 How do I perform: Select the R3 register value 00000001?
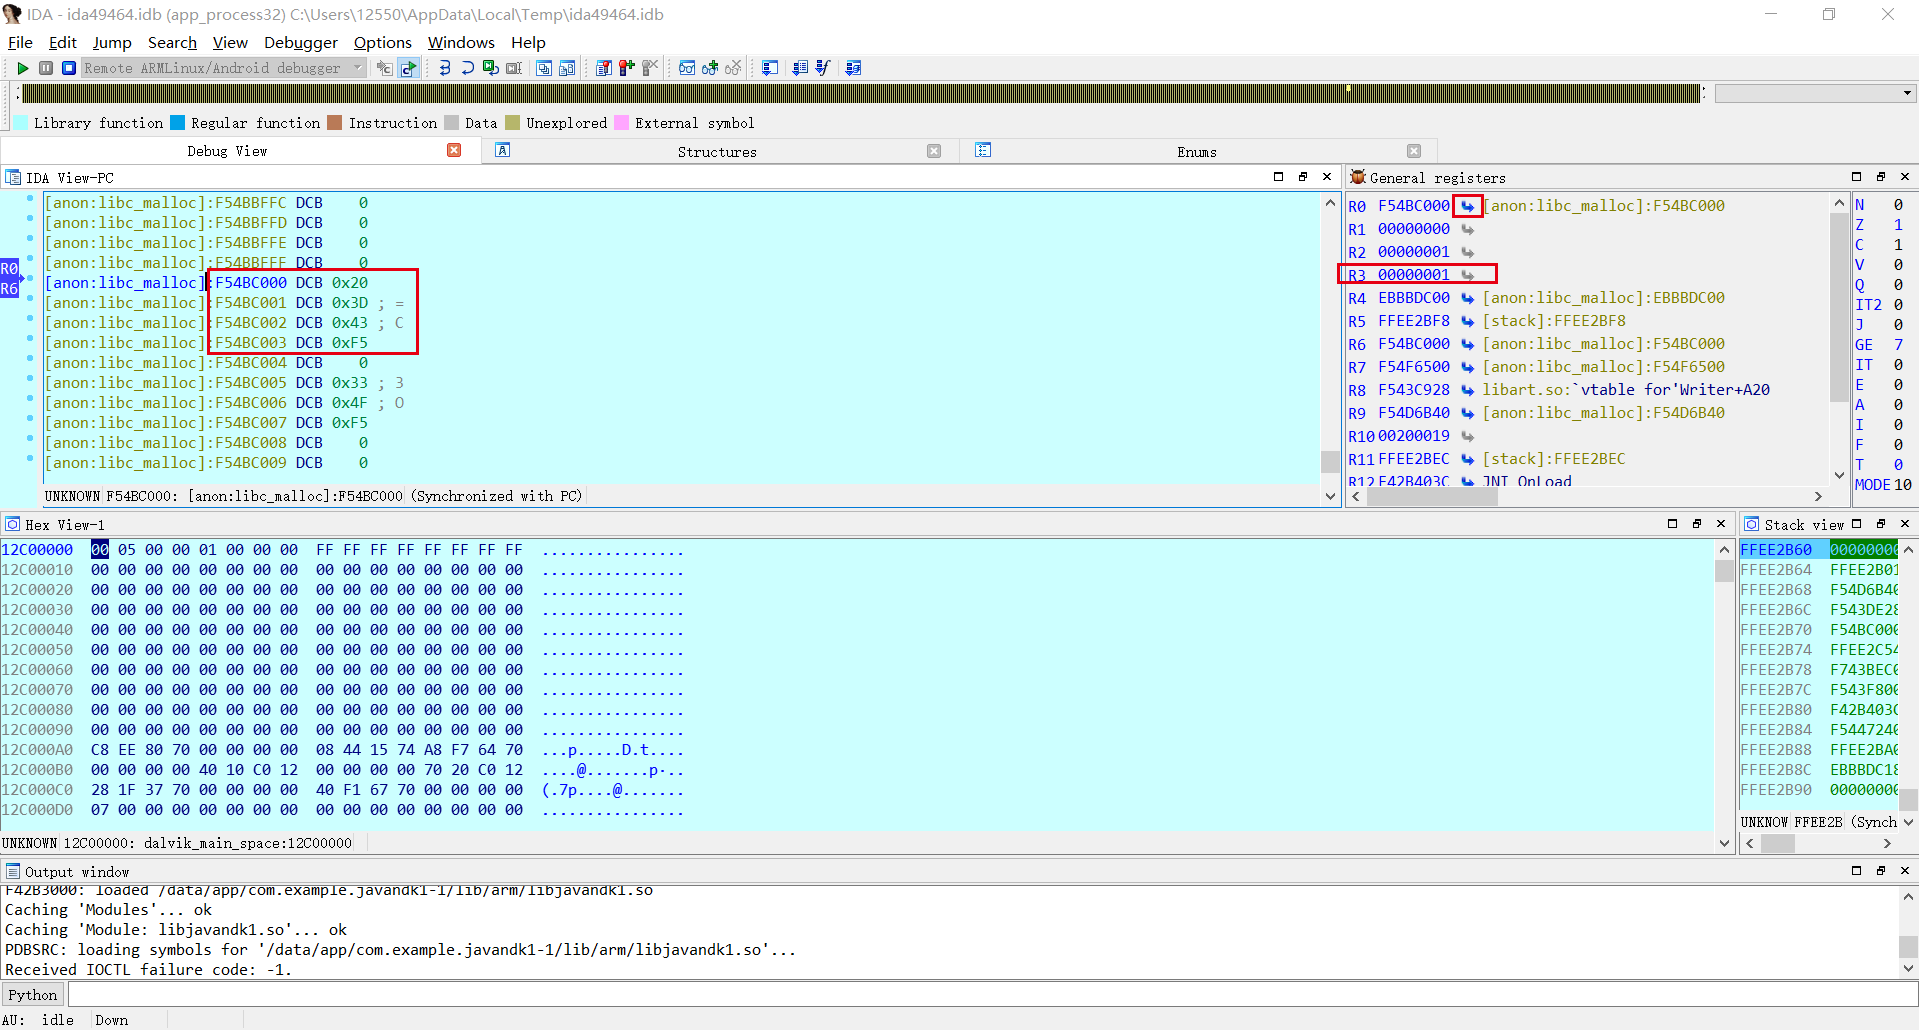pos(1413,275)
